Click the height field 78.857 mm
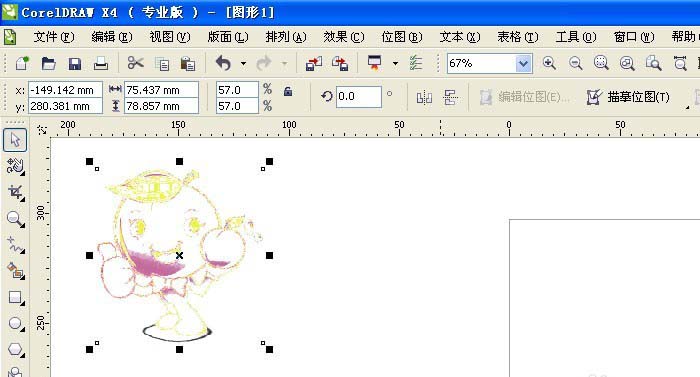The image size is (700, 377). tap(161, 106)
